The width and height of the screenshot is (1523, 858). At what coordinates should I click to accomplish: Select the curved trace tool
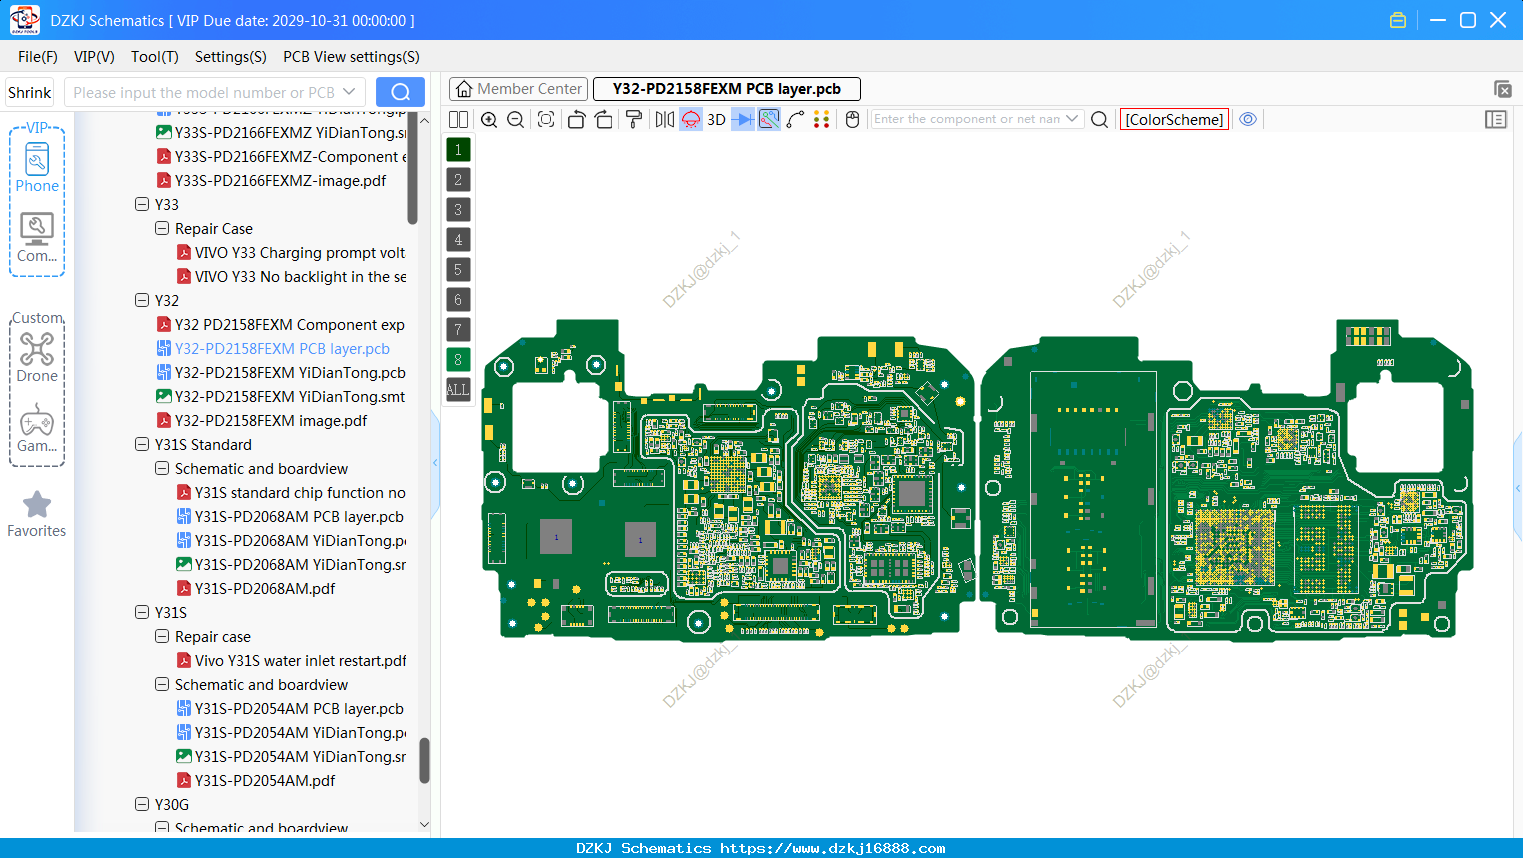pos(796,120)
